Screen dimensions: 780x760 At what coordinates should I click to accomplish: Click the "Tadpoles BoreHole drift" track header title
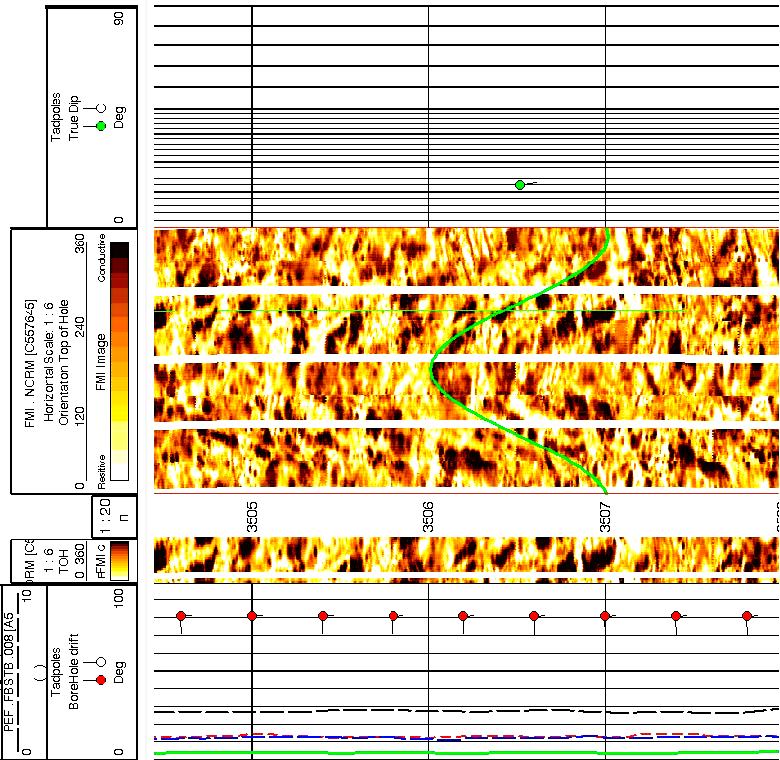[64, 678]
